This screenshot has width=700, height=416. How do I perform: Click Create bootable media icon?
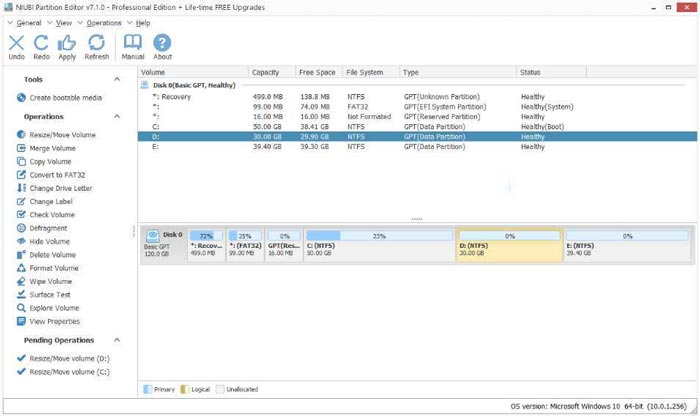tap(21, 98)
